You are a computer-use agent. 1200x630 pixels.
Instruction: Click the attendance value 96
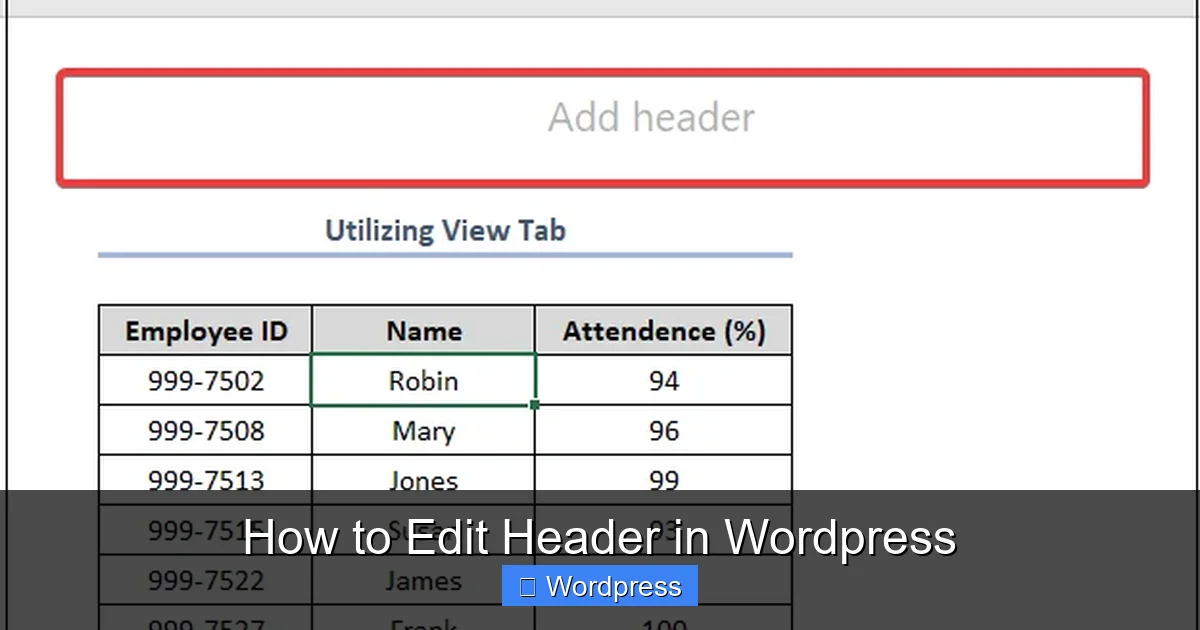tap(663, 430)
